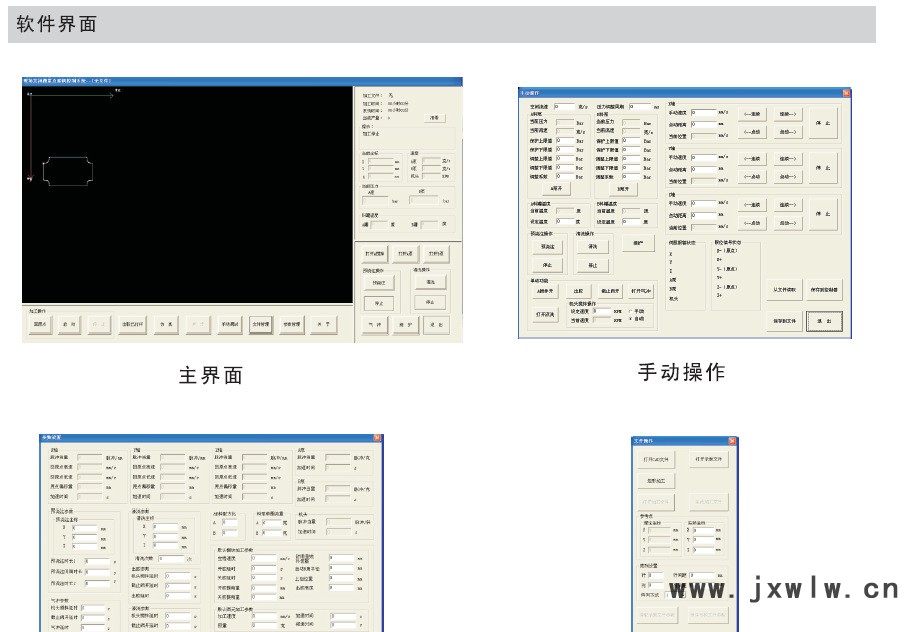912x632 pixels.
Task: Click the X-axis 手动速度 input field
Action: [701, 113]
